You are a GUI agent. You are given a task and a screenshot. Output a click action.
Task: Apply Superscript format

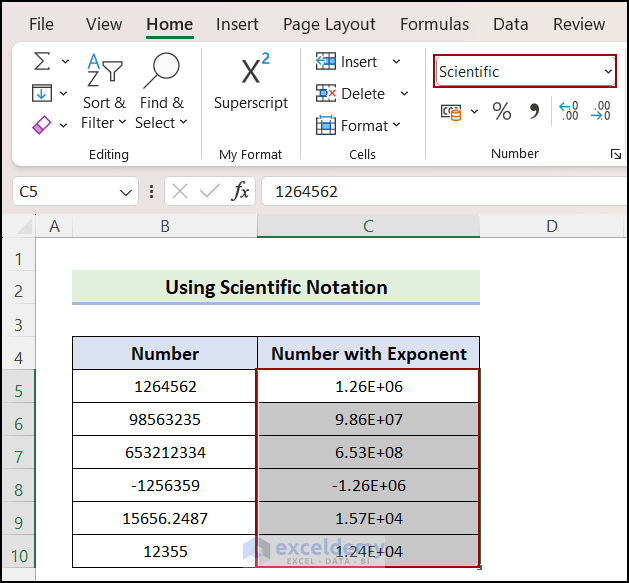251,81
